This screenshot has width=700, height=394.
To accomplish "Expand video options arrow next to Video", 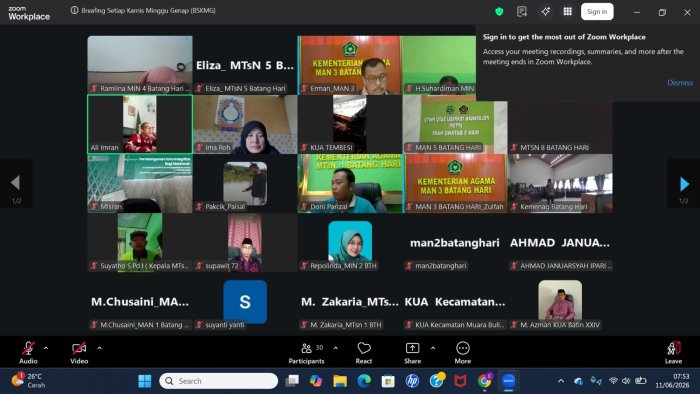I will 99,348.
